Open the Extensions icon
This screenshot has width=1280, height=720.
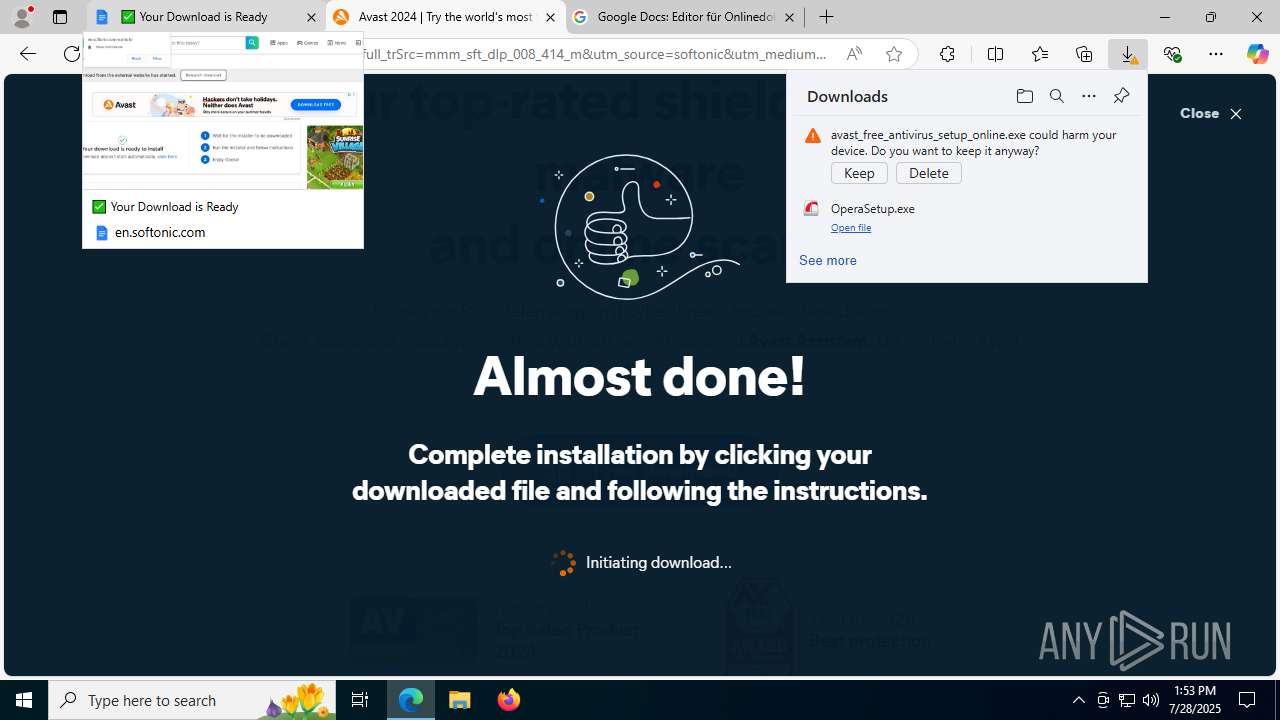[x=947, y=54]
